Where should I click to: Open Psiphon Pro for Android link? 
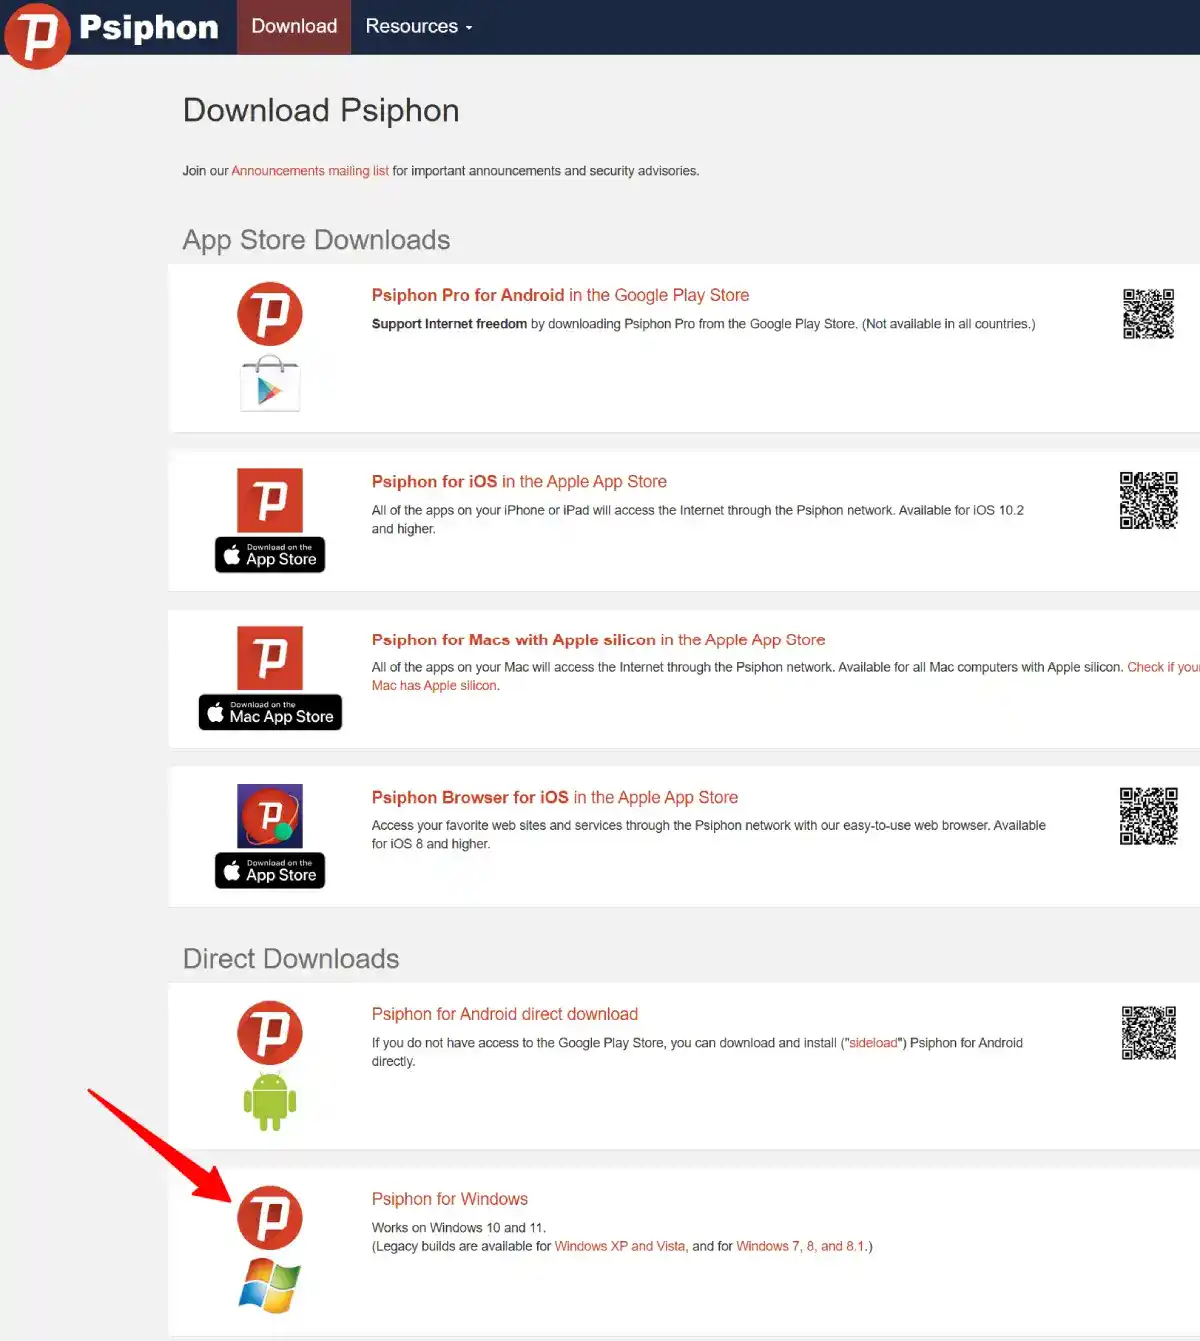pyautogui.click(x=560, y=295)
